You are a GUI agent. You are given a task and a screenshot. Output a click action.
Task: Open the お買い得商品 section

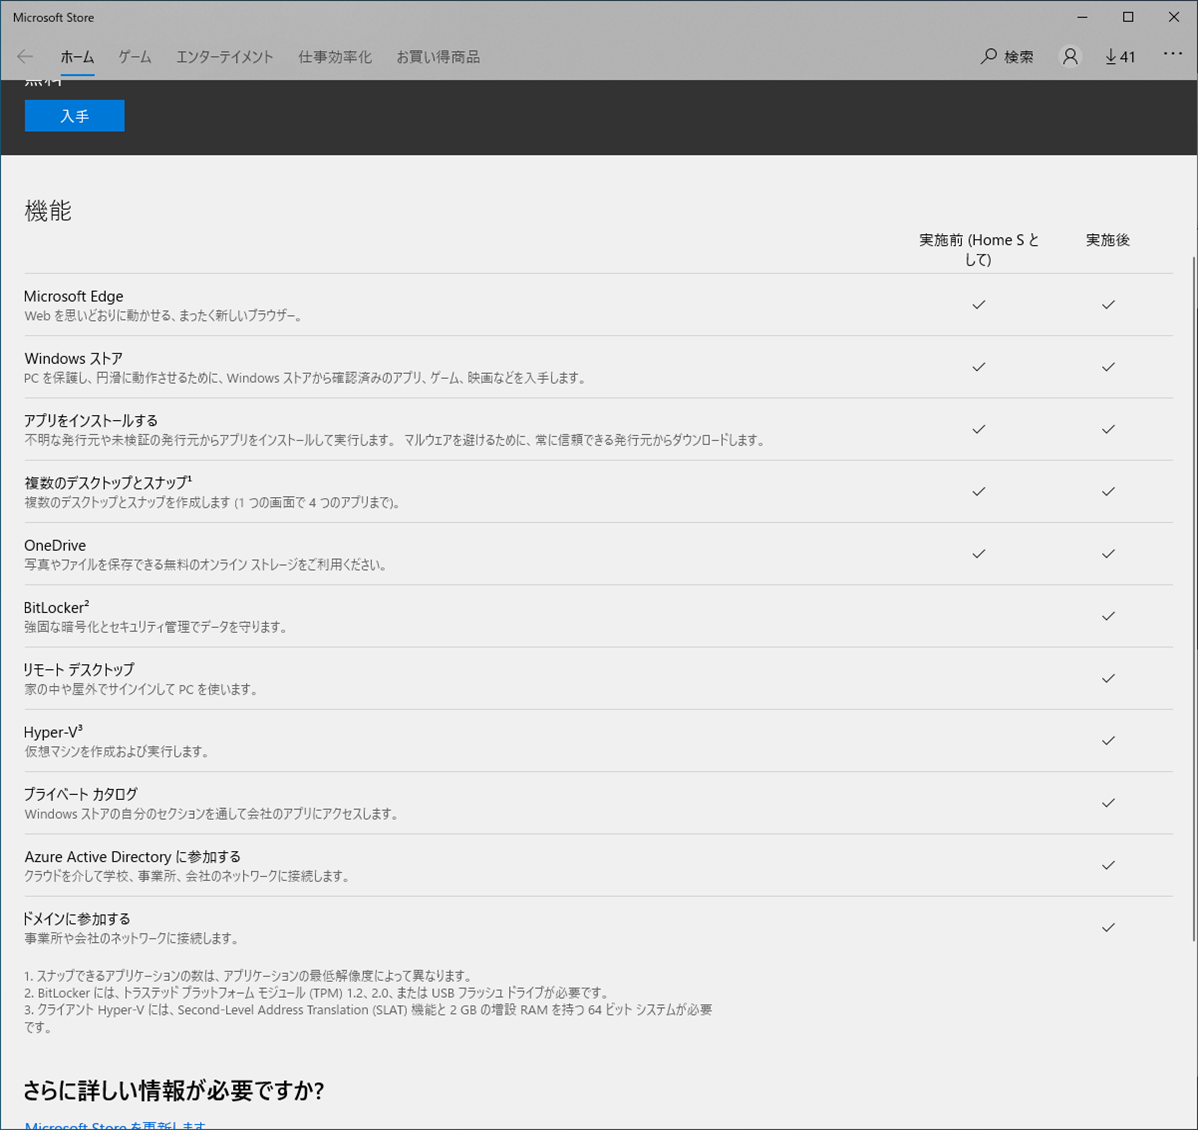click(x=438, y=57)
